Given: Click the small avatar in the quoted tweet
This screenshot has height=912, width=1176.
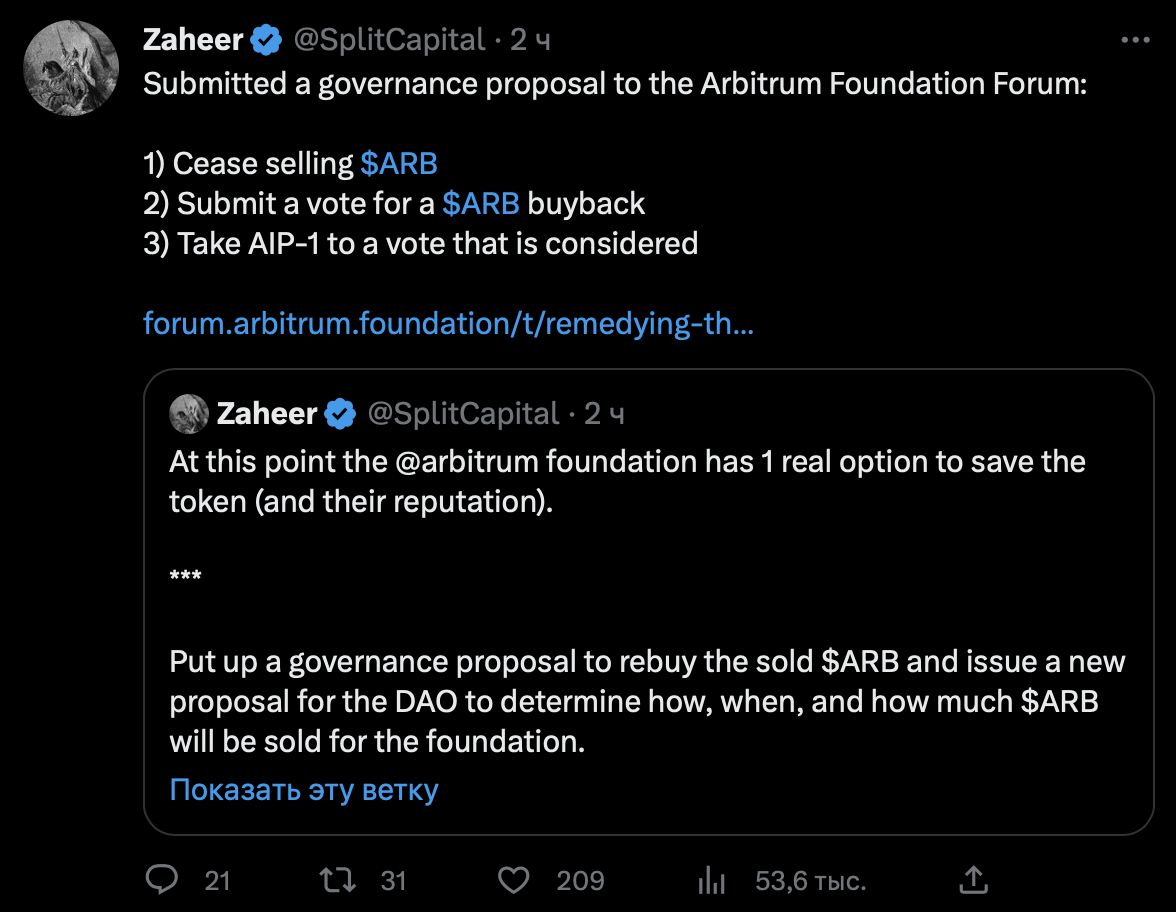Looking at the screenshot, I should [x=189, y=413].
